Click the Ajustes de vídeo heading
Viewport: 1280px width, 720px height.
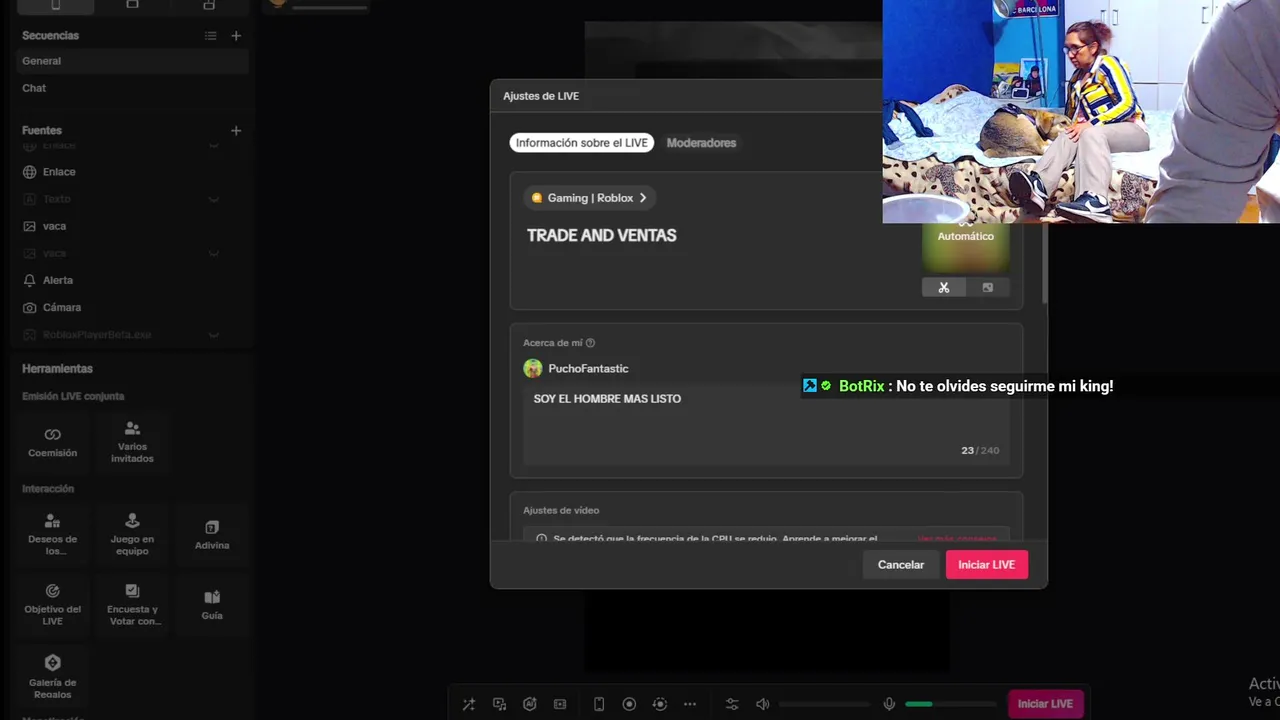[561, 511]
